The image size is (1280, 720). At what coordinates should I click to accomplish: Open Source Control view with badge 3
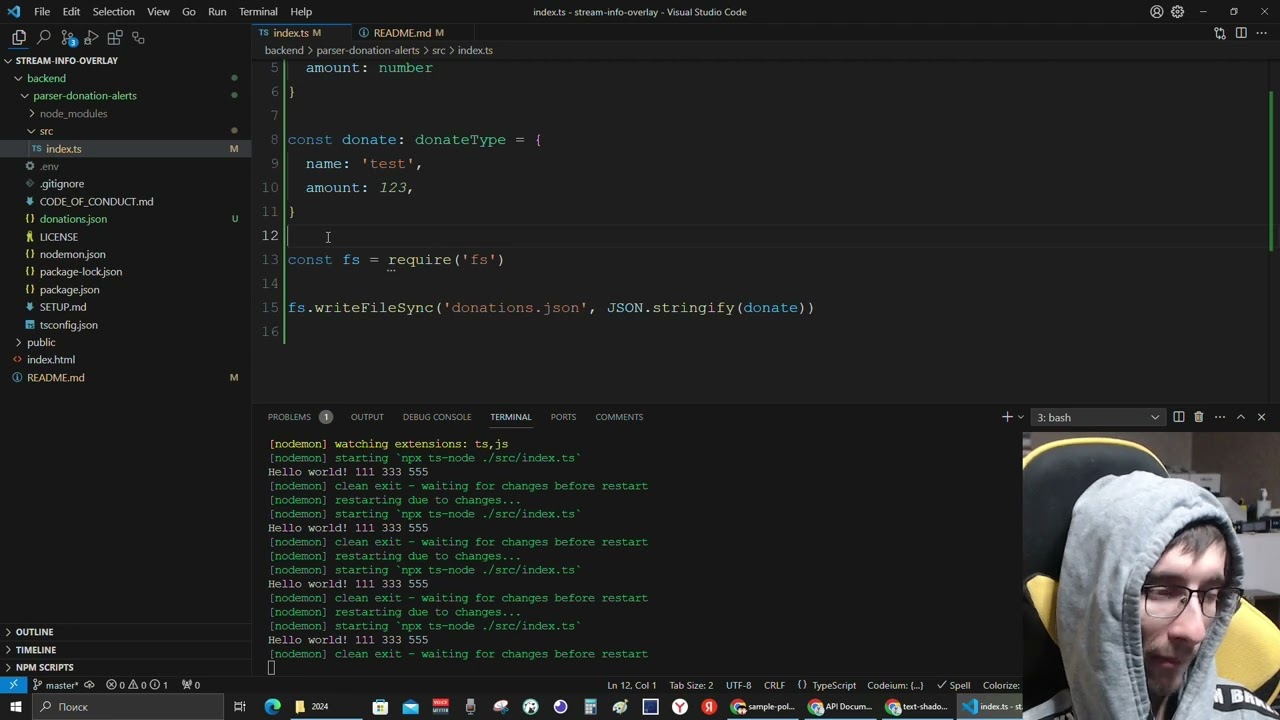[68, 37]
